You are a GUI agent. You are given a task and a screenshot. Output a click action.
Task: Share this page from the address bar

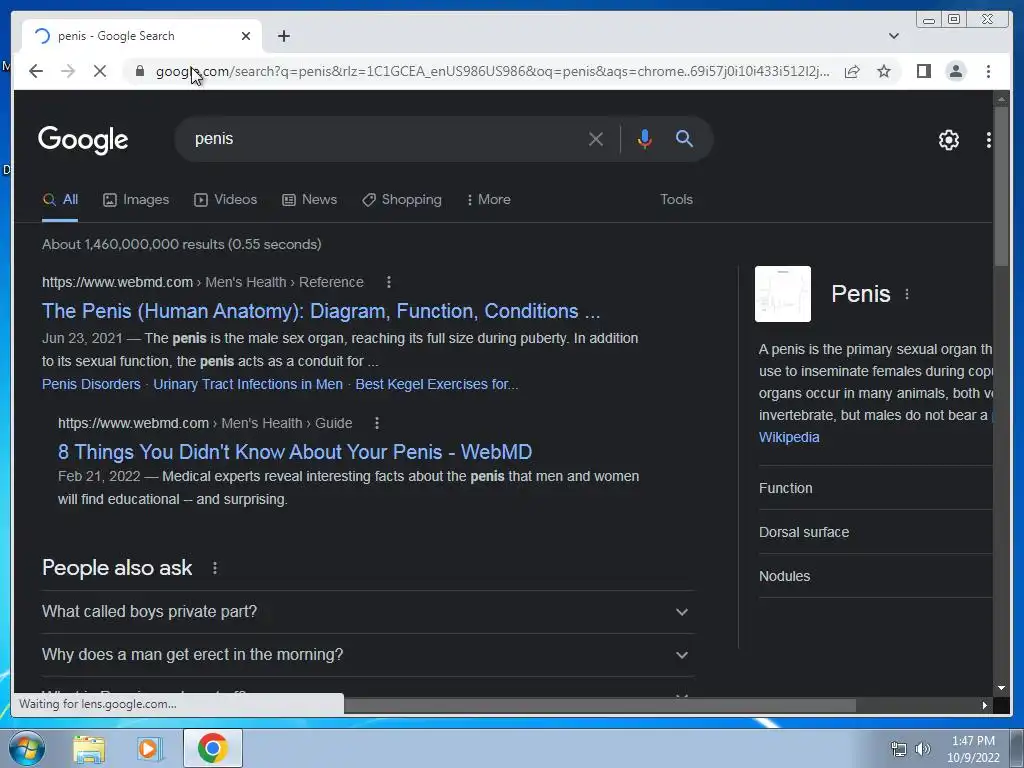[x=852, y=71]
